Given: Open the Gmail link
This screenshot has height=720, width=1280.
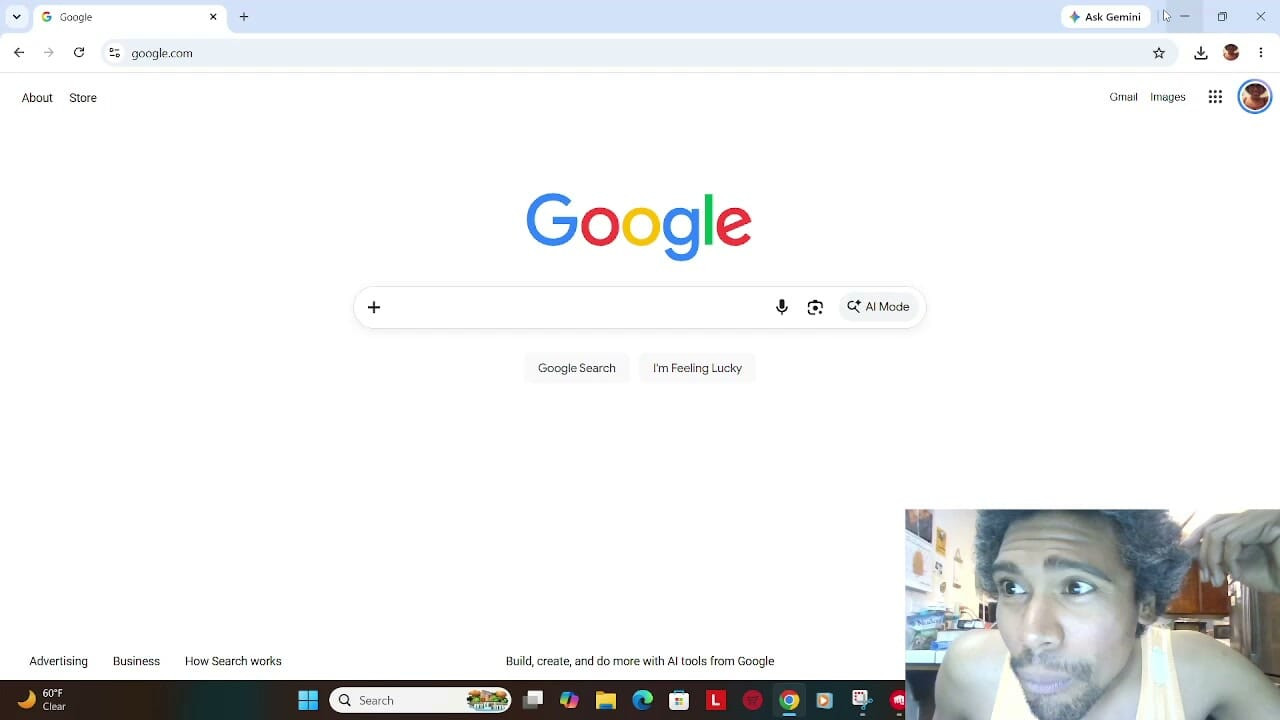Looking at the screenshot, I should [x=1123, y=97].
